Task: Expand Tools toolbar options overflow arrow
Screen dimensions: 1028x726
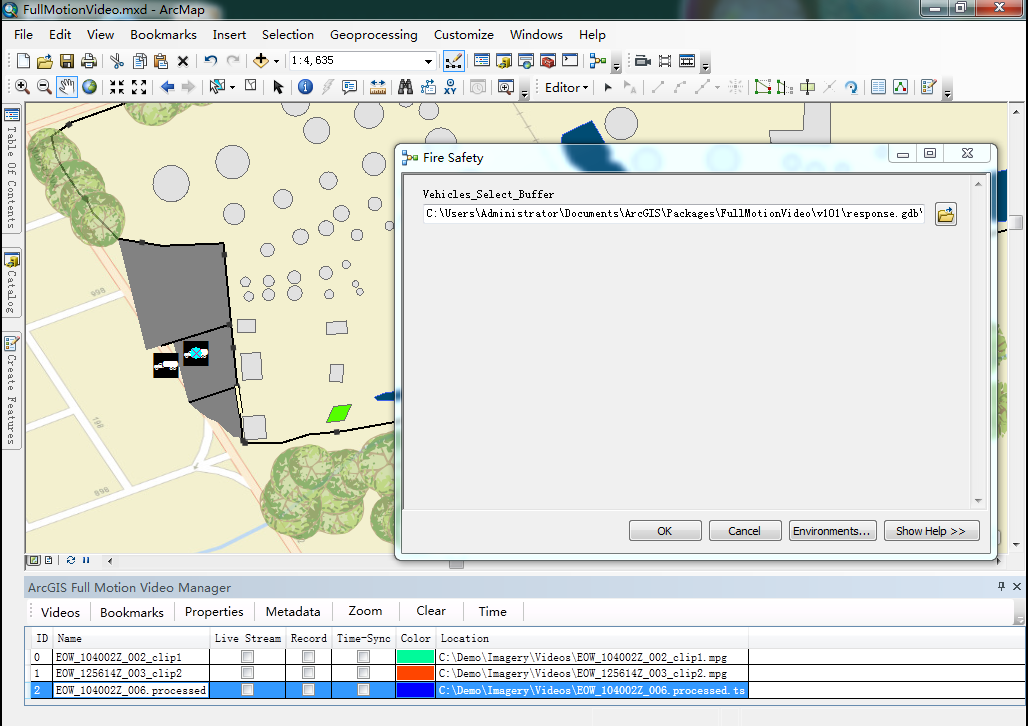Action: (x=524, y=93)
